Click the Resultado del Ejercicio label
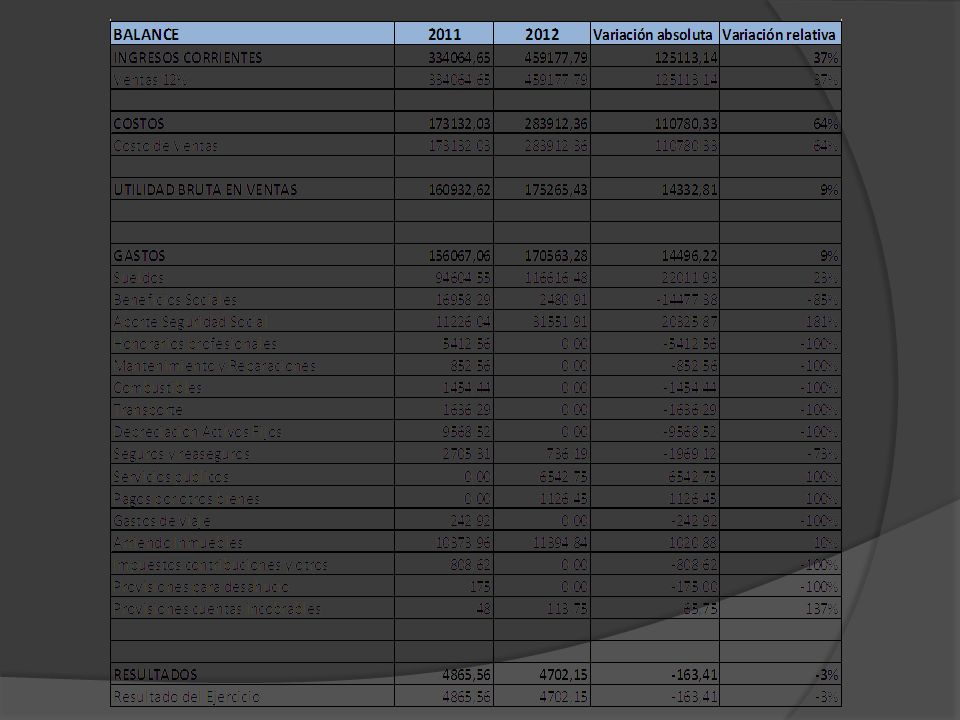 187,697
